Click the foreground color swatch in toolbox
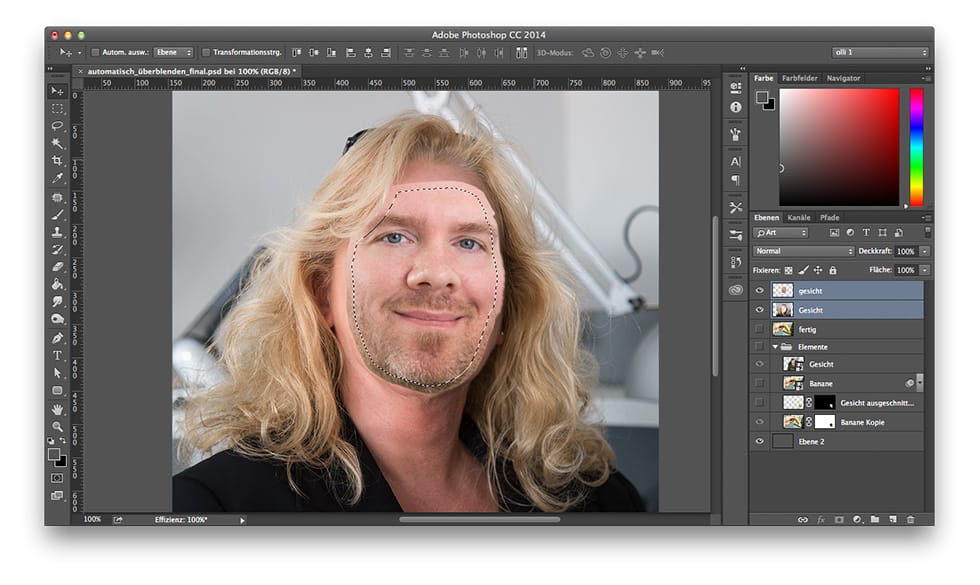Viewport: 980px width, 585px height. tap(54, 454)
